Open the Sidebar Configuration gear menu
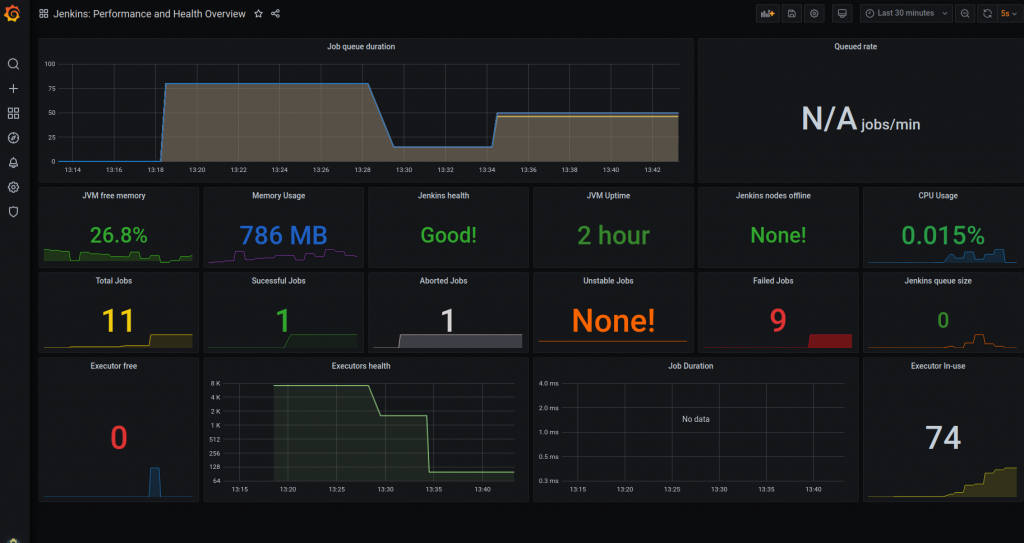This screenshot has height=543, width=1024. 13,187
